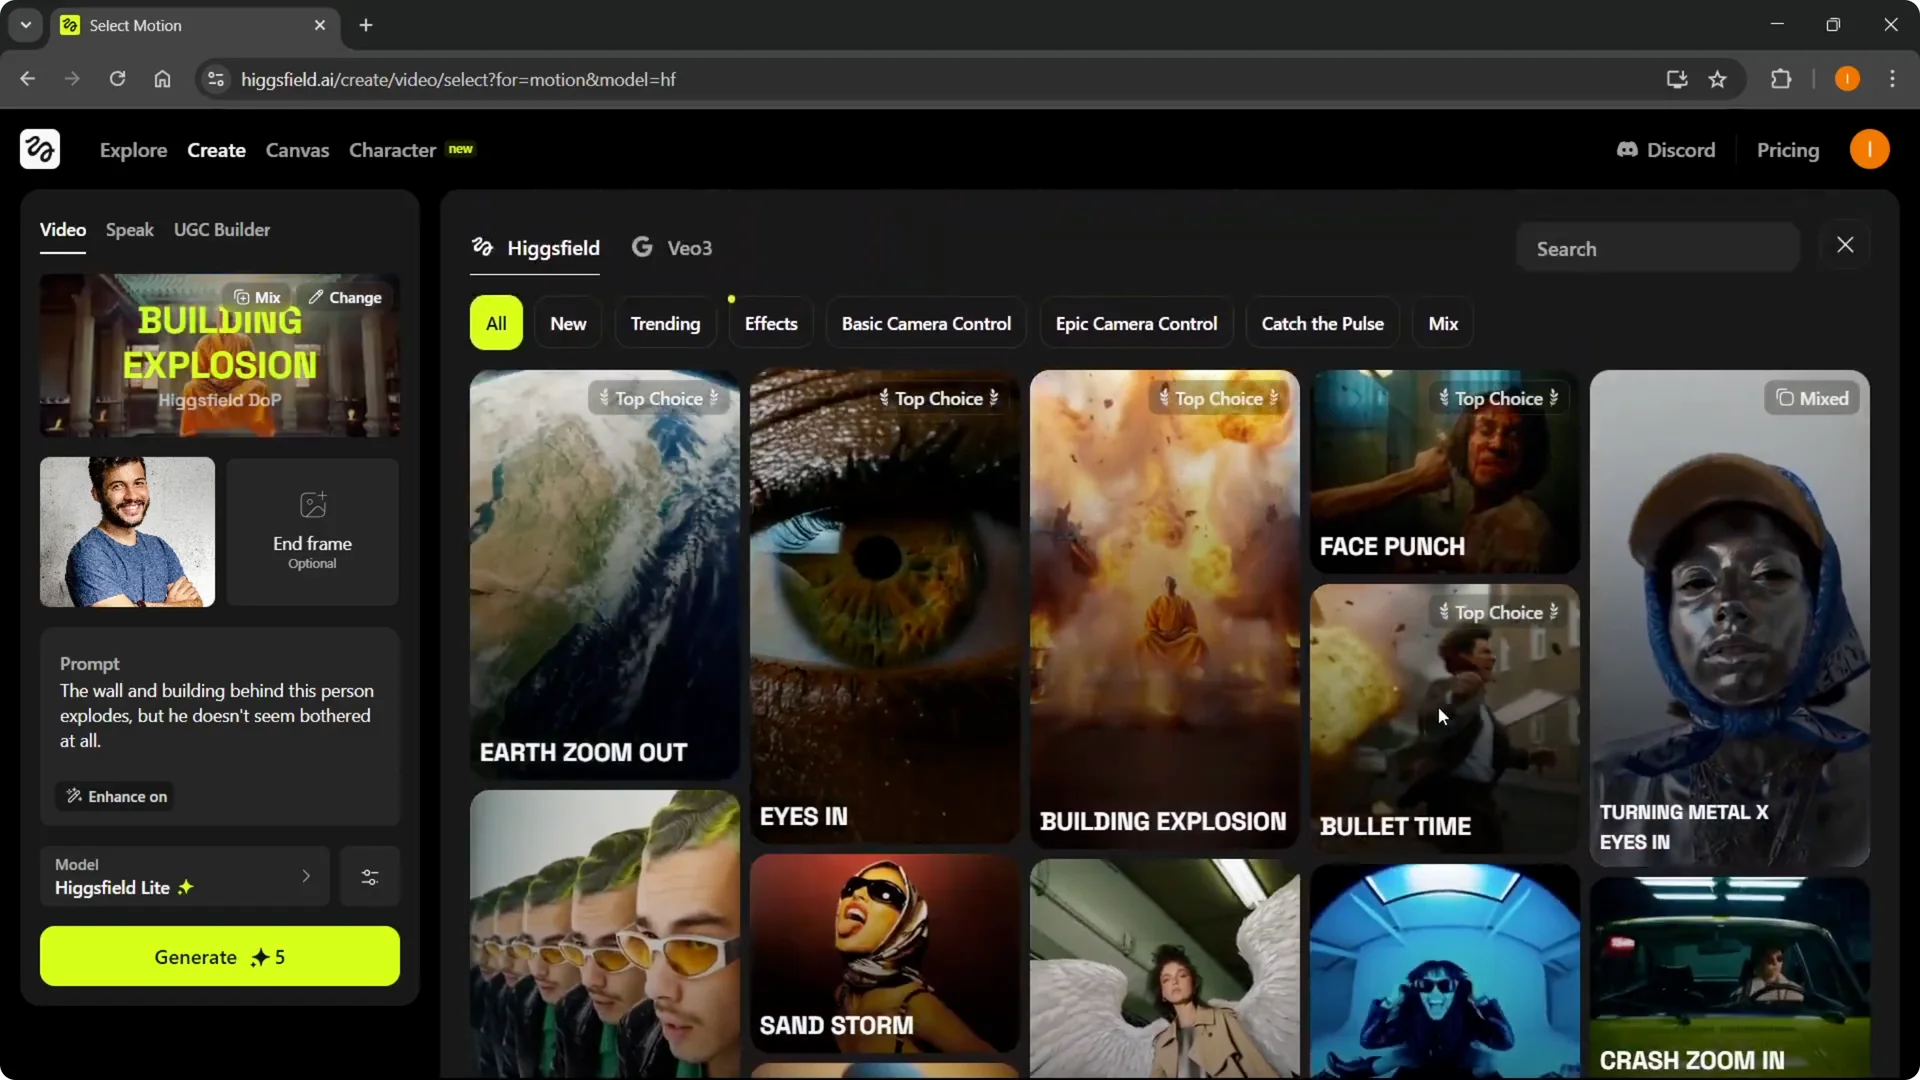1920x1080 pixels.
Task: Click the motion Search field
Action: coord(1658,249)
